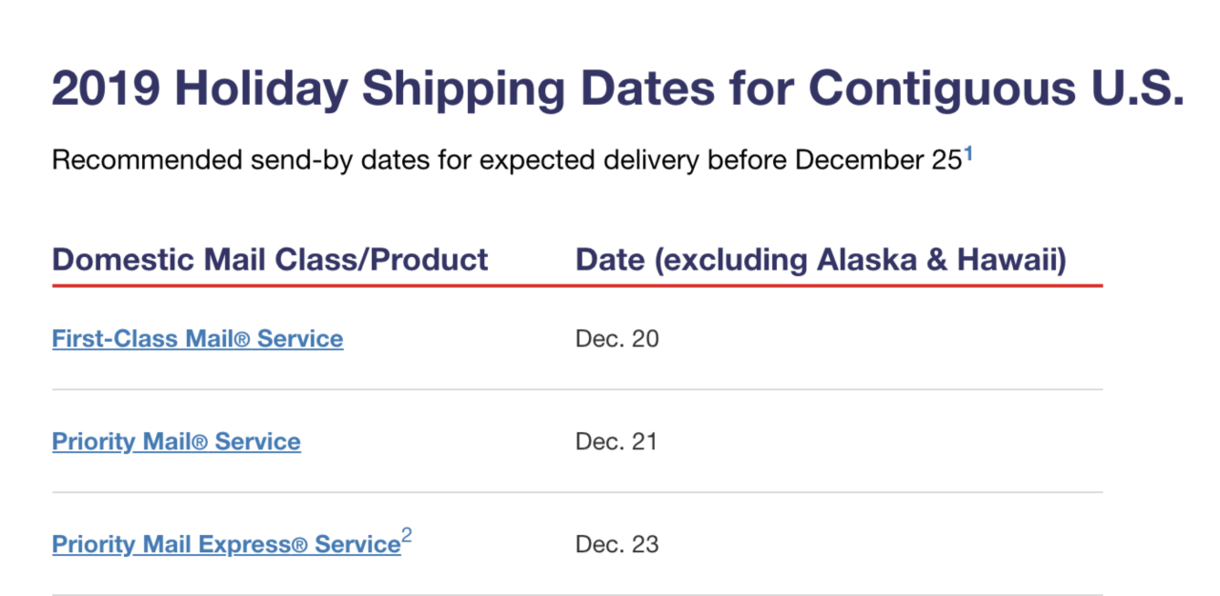Click the ® symbol in First-Class Mail link
Image resolution: width=1220 pixels, height=596 pixels.
click(243, 340)
